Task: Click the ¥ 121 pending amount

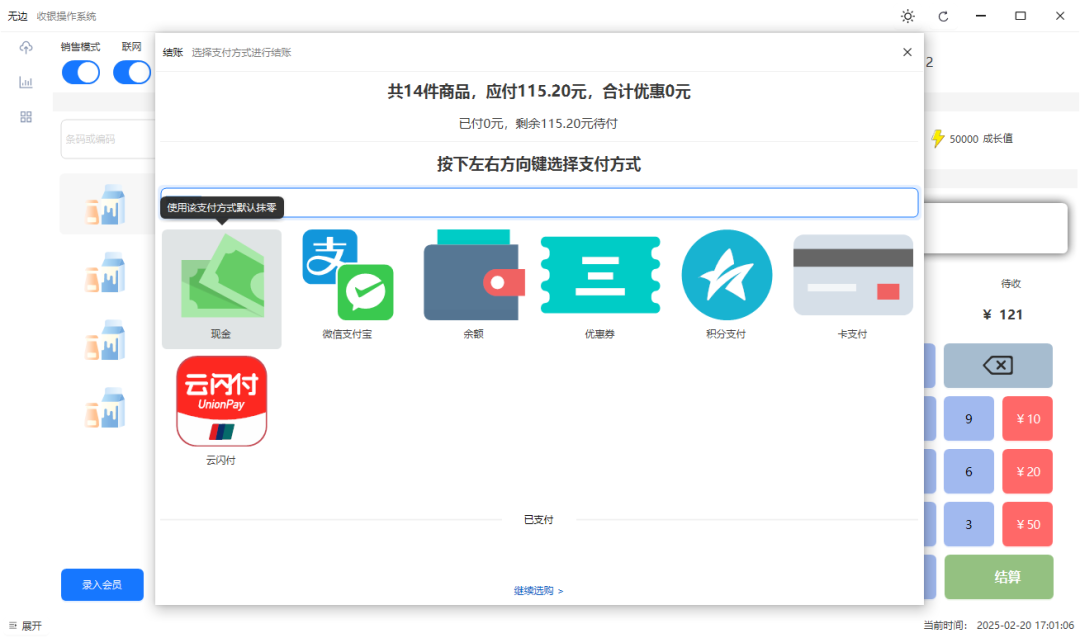Action: tap(1002, 315)
